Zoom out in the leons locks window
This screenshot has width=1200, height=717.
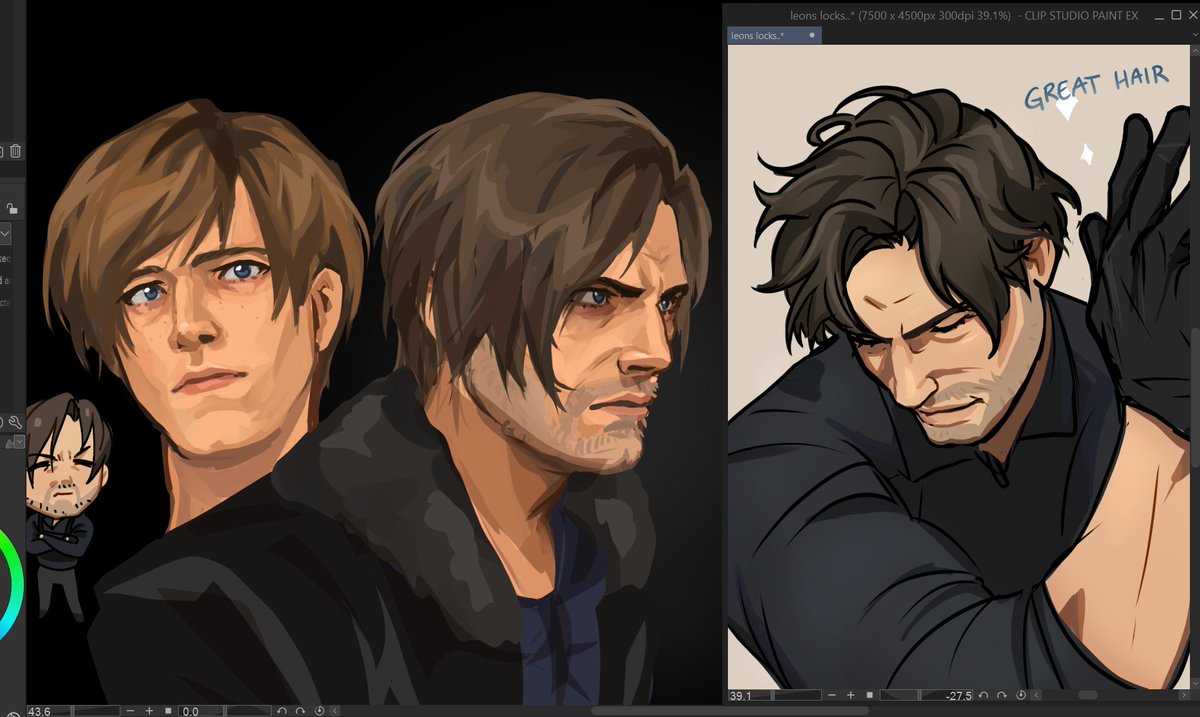coord(832,695)
